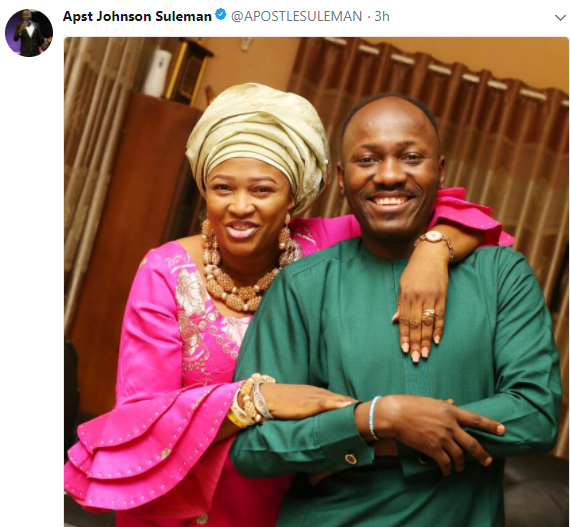Click the gold ring on the hand
This screenshot has width=570, height=527.
pyautogui.click(x=428, y=314)
